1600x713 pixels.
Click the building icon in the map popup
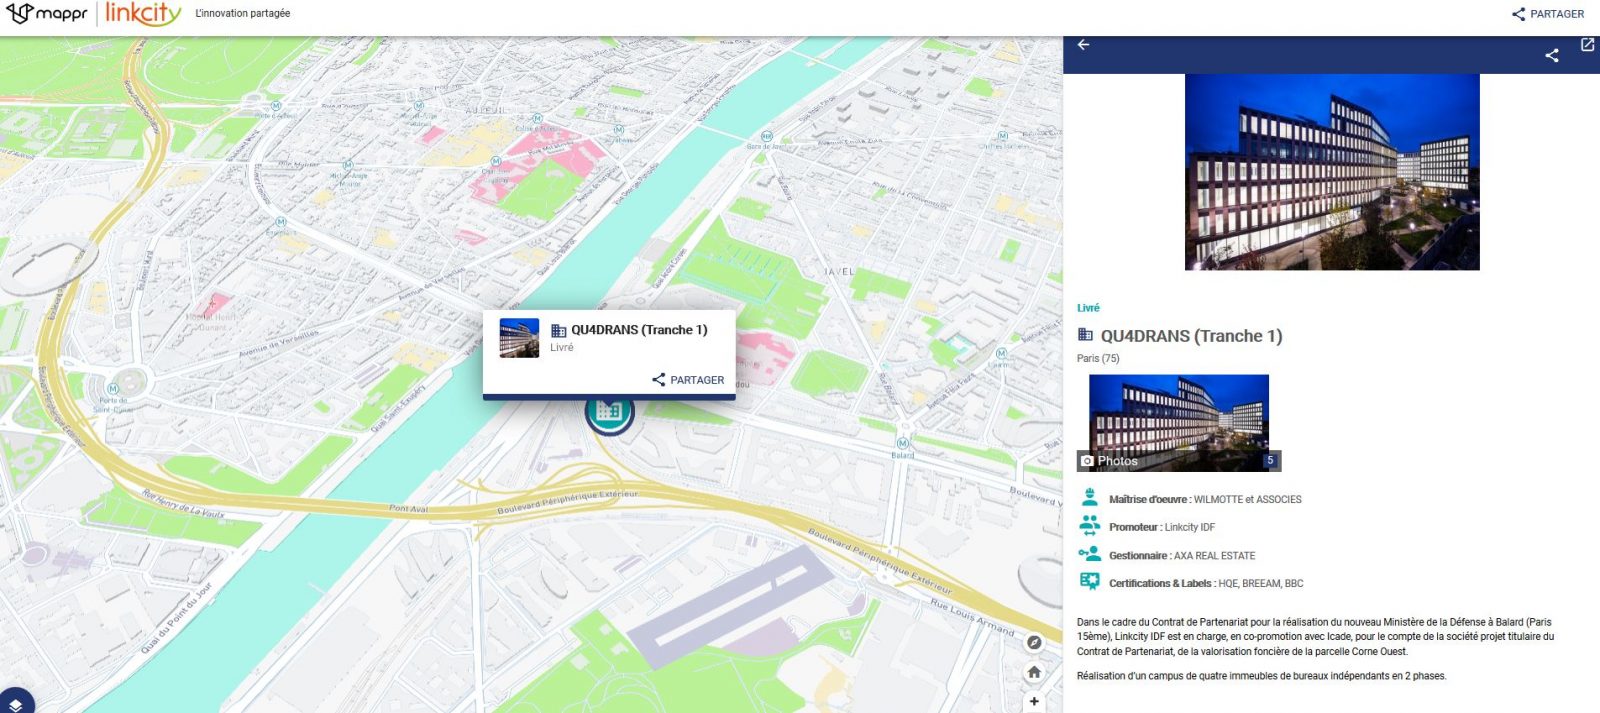point(559,330)
